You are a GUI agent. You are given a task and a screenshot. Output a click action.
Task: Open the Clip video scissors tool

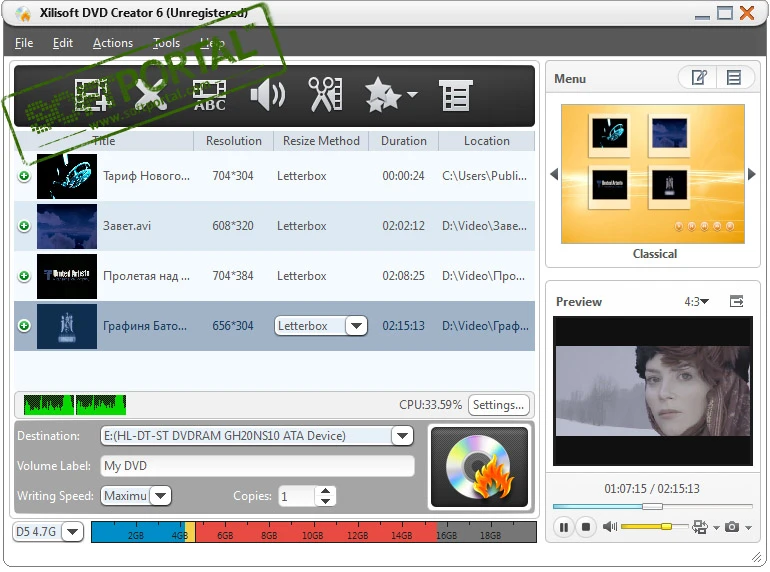324,96
